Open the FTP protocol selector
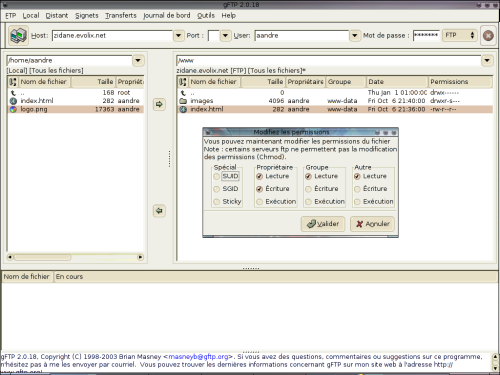This screenshot has width=500, height=375. point(459,35)
